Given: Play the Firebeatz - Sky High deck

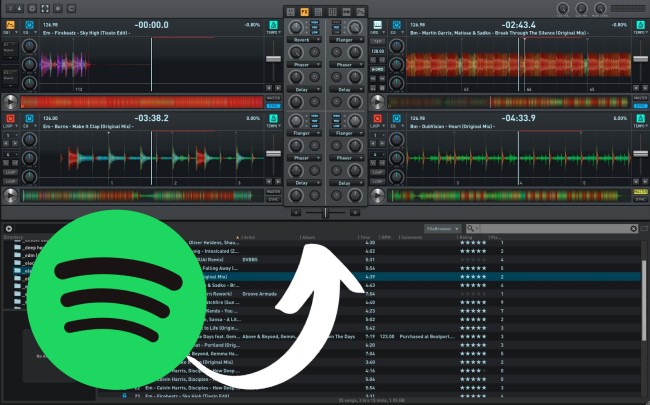Looking at the screenshot, I should pyautogui.click(x=10, y=102).
